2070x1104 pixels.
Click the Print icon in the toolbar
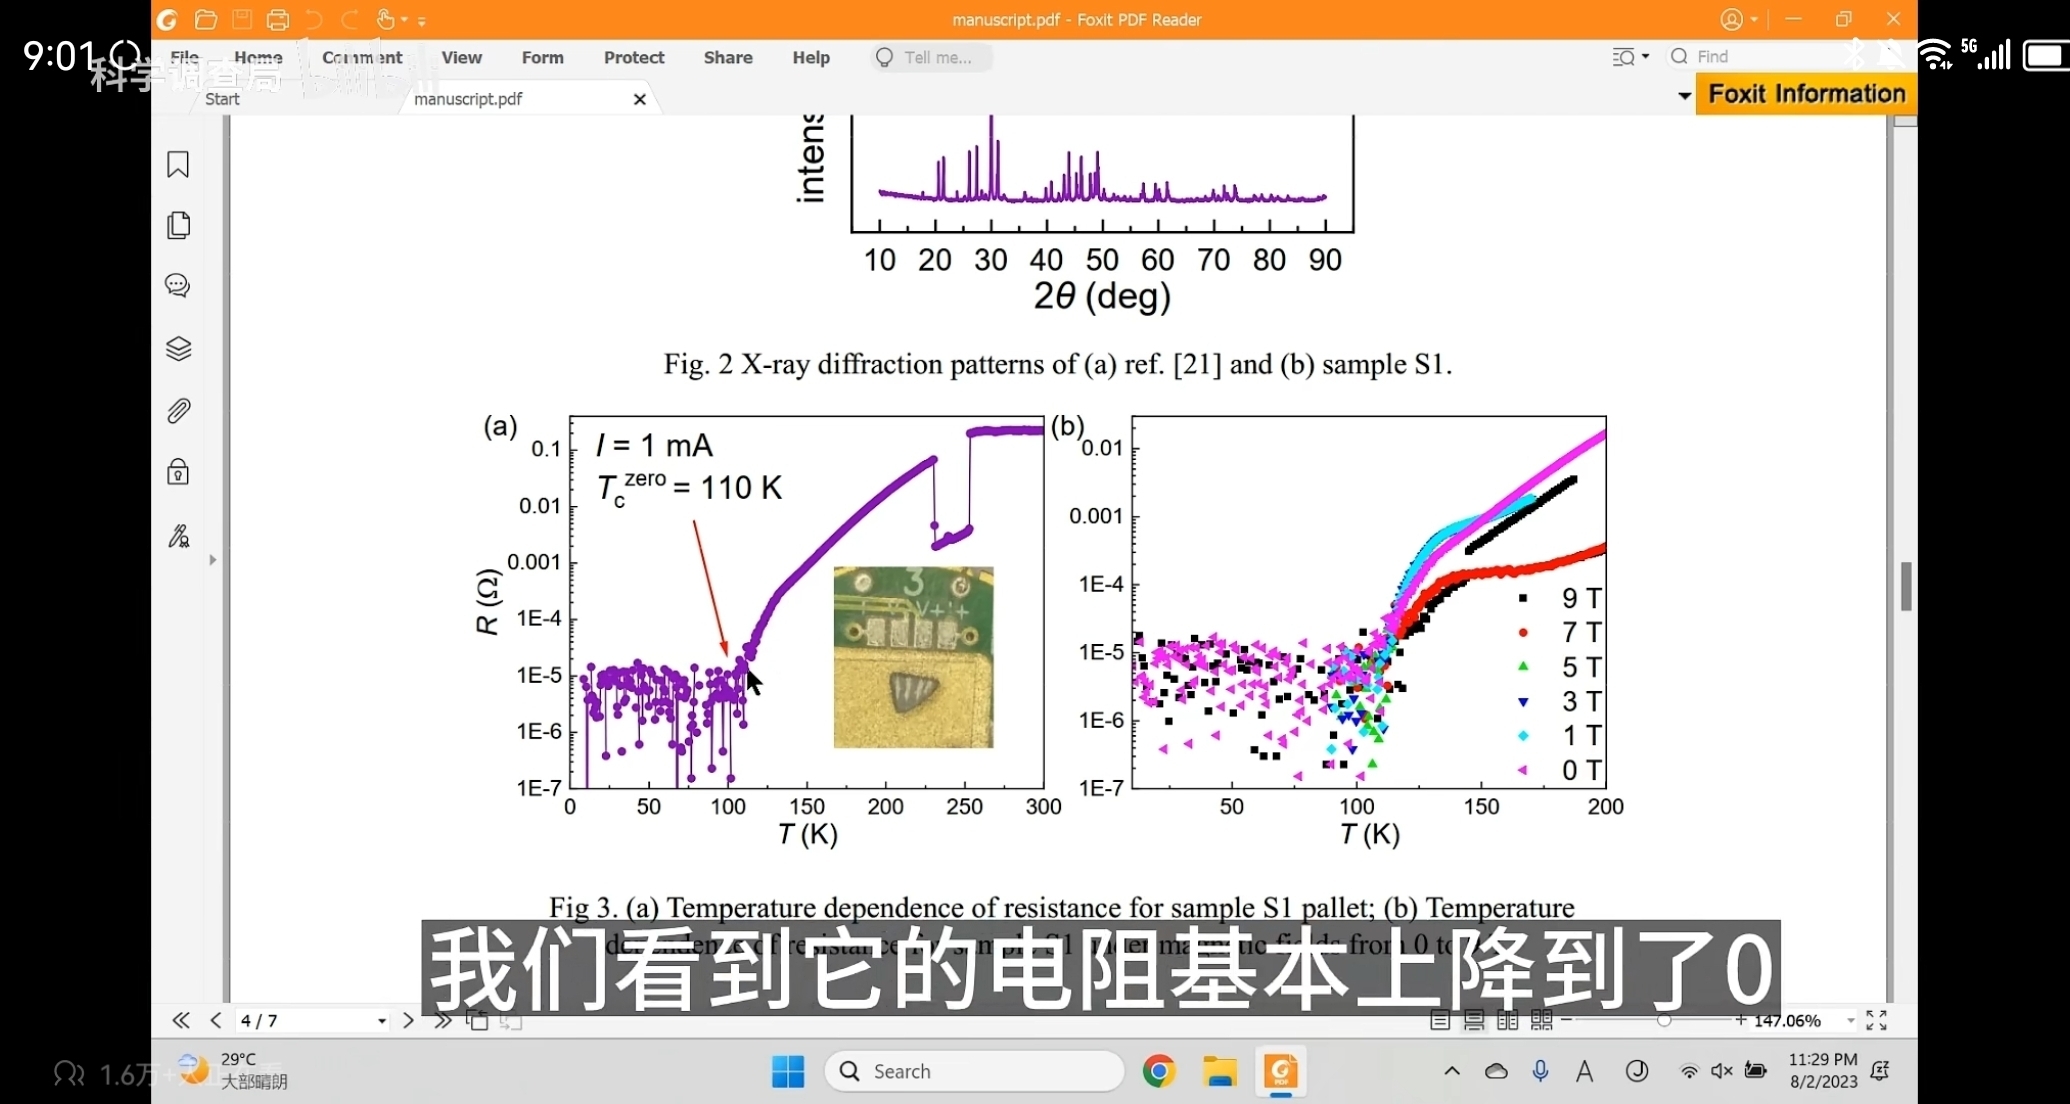tap(277, 19)
